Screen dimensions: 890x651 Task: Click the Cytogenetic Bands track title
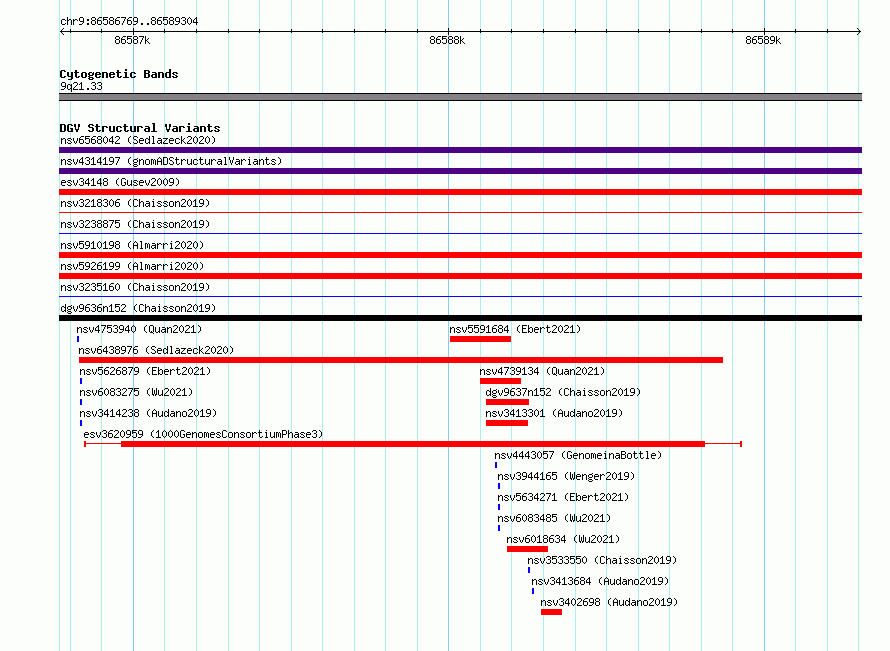click(119, 74)
